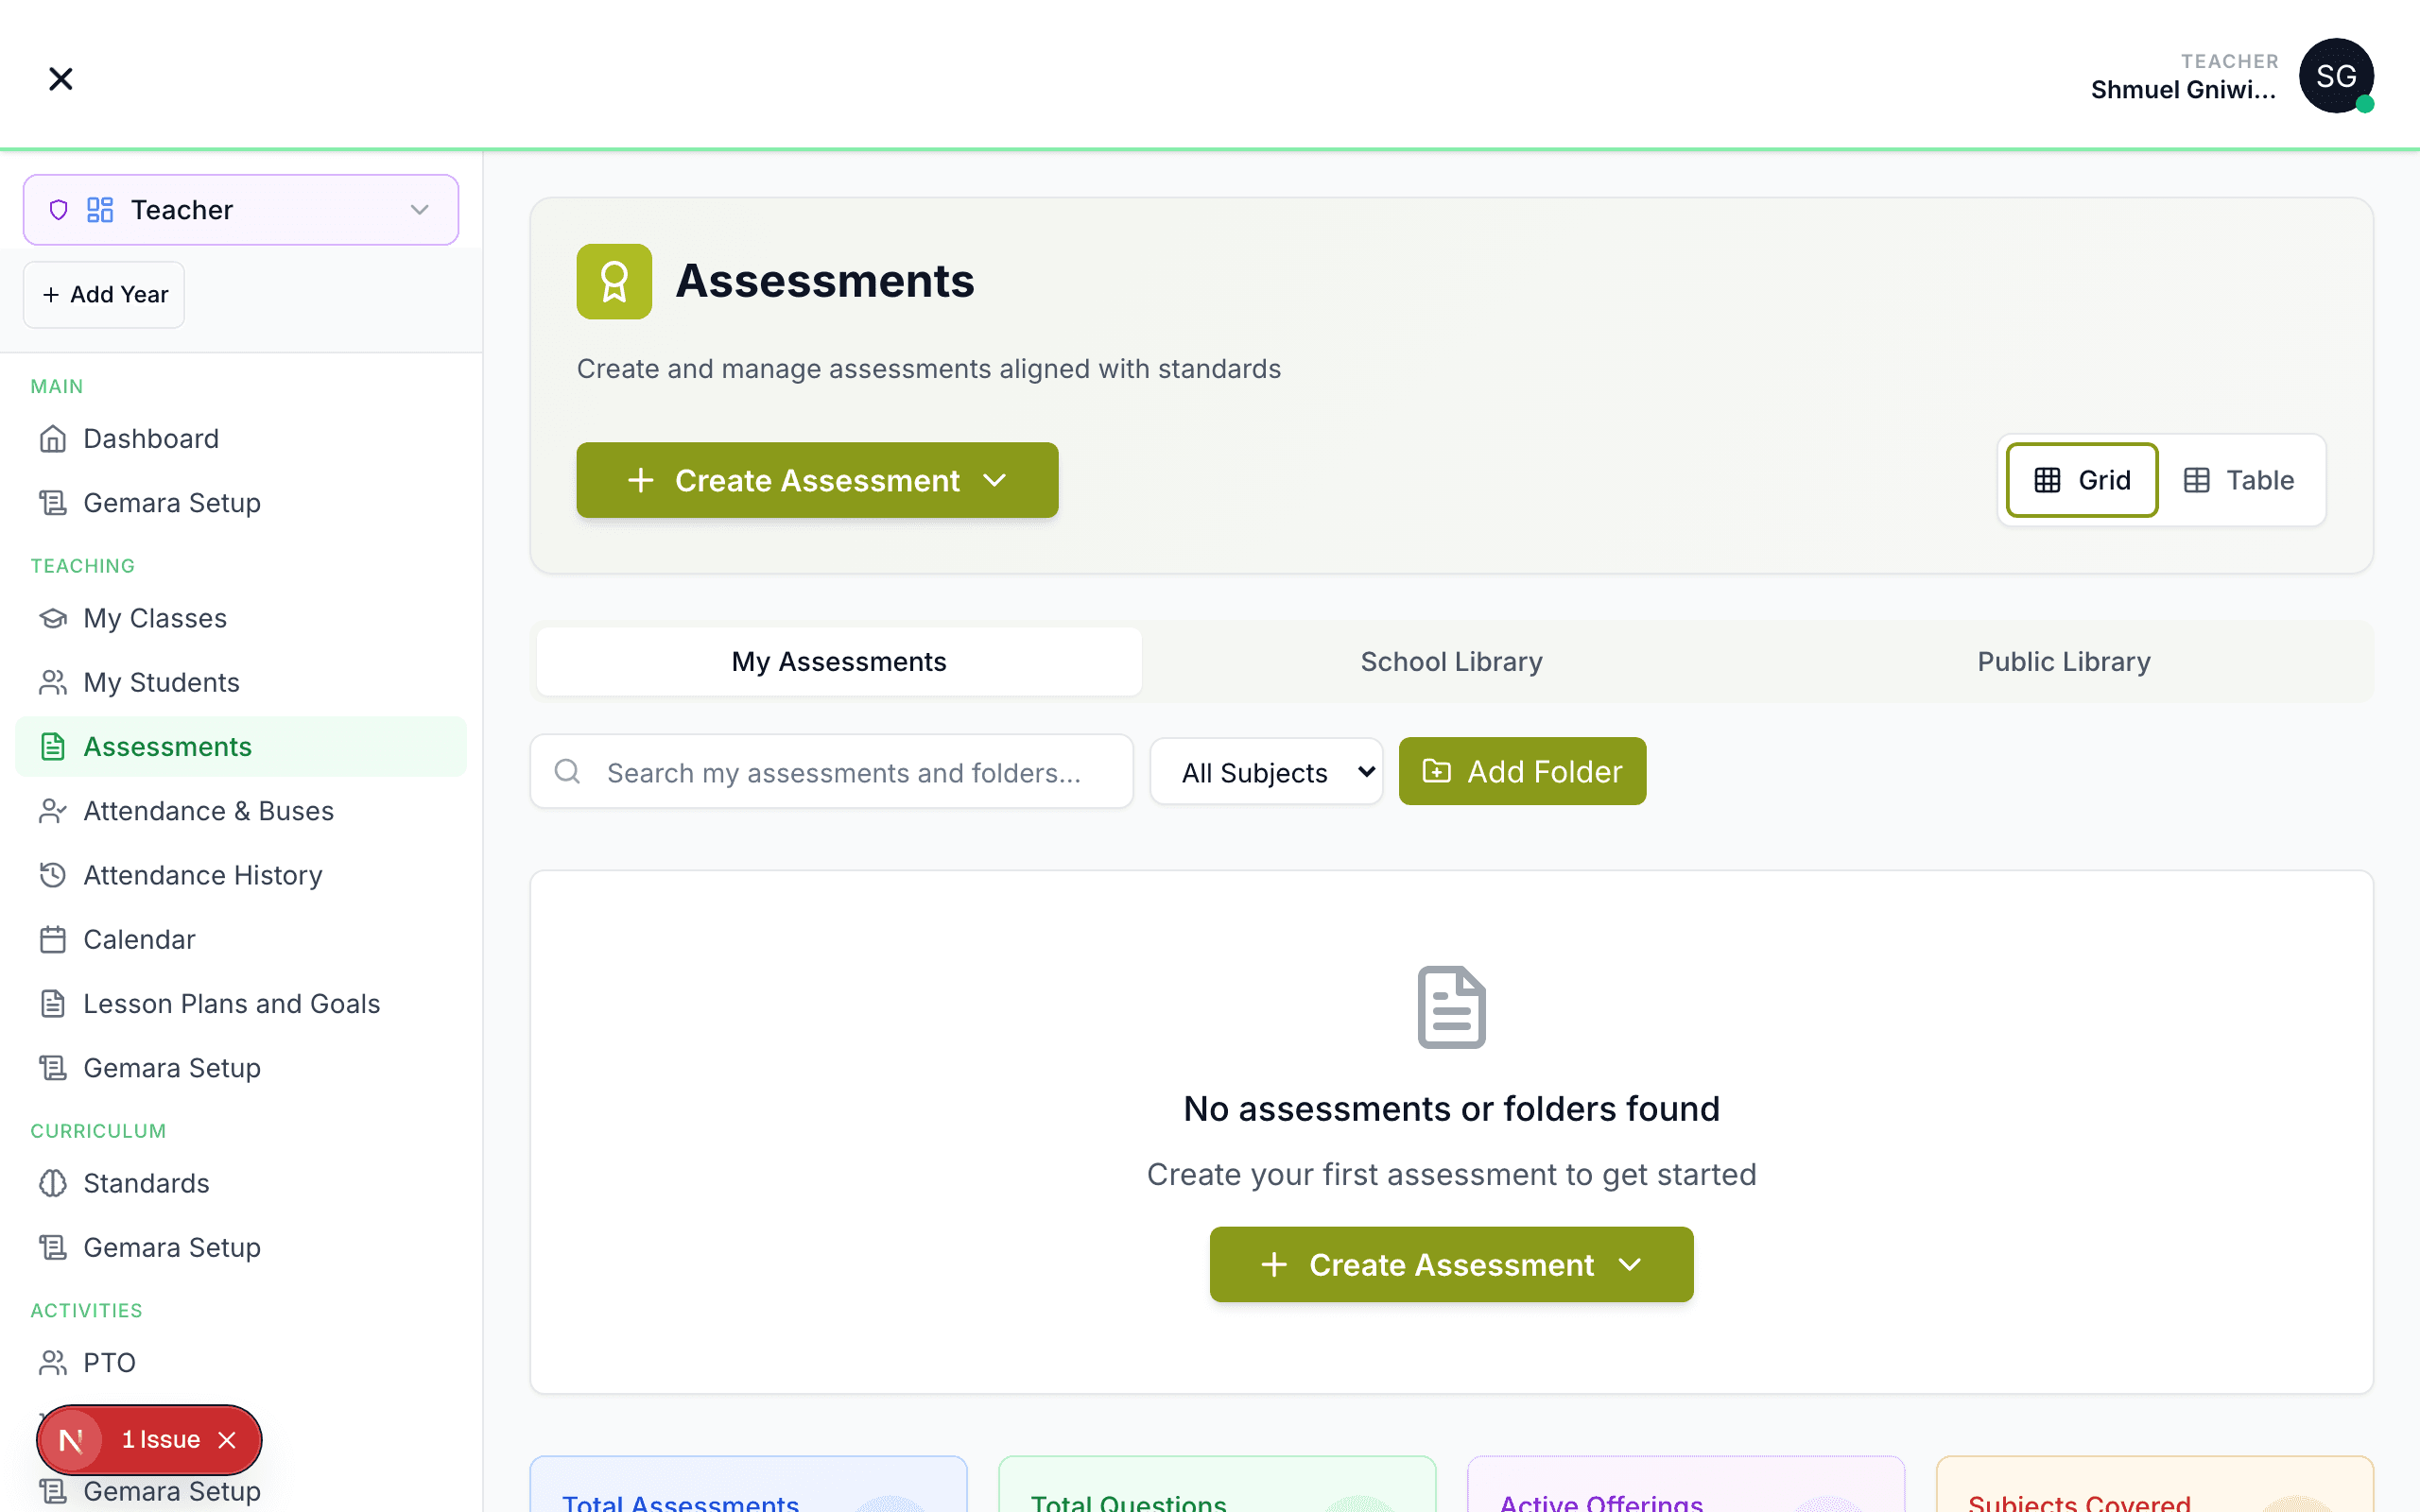Click the Assessments ribbon badge icon

coord(614,281)
